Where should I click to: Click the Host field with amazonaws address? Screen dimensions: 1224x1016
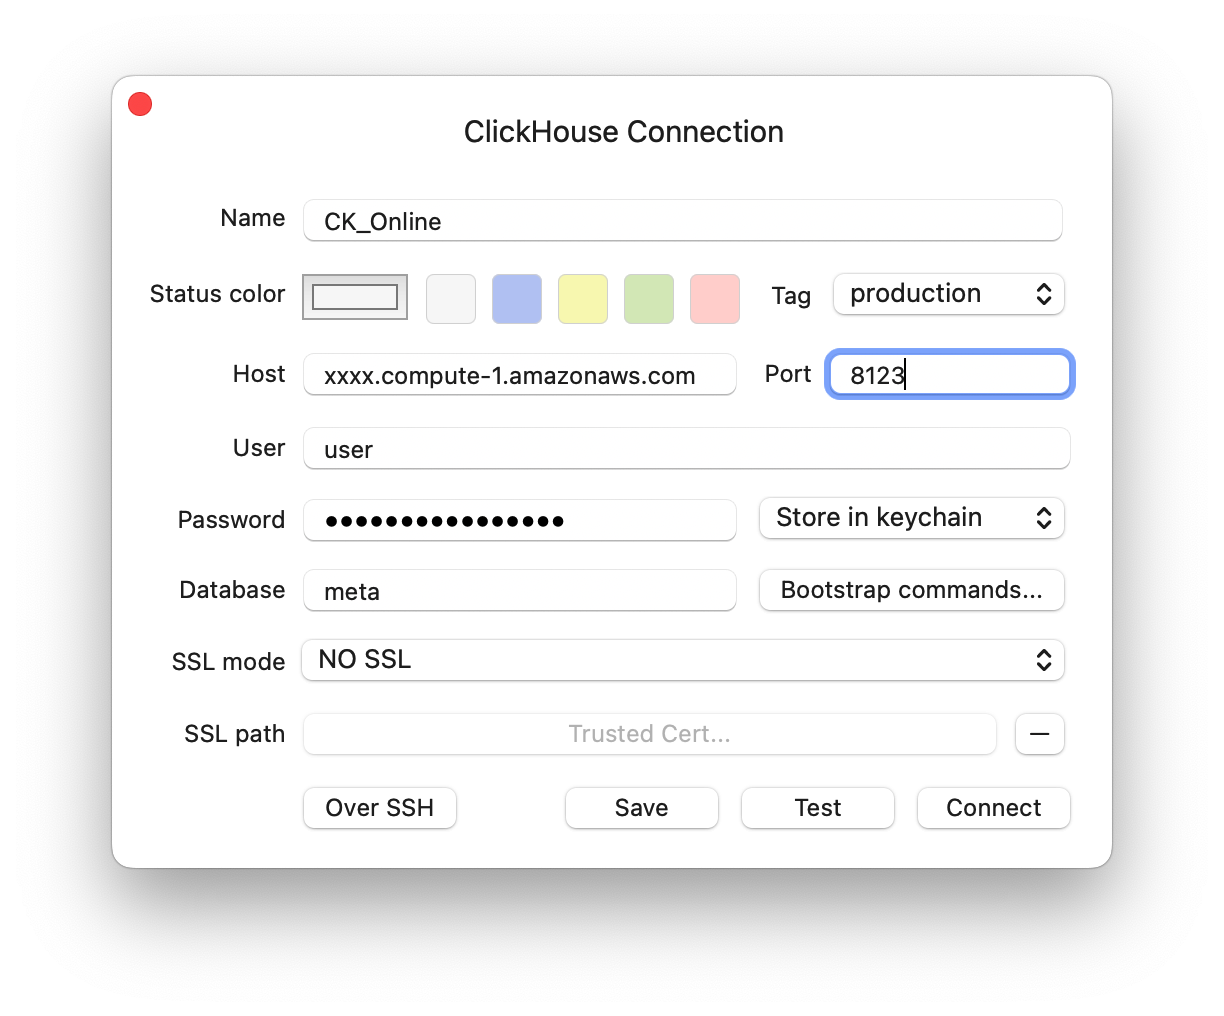pyautogui.click(x=519, y=375)
